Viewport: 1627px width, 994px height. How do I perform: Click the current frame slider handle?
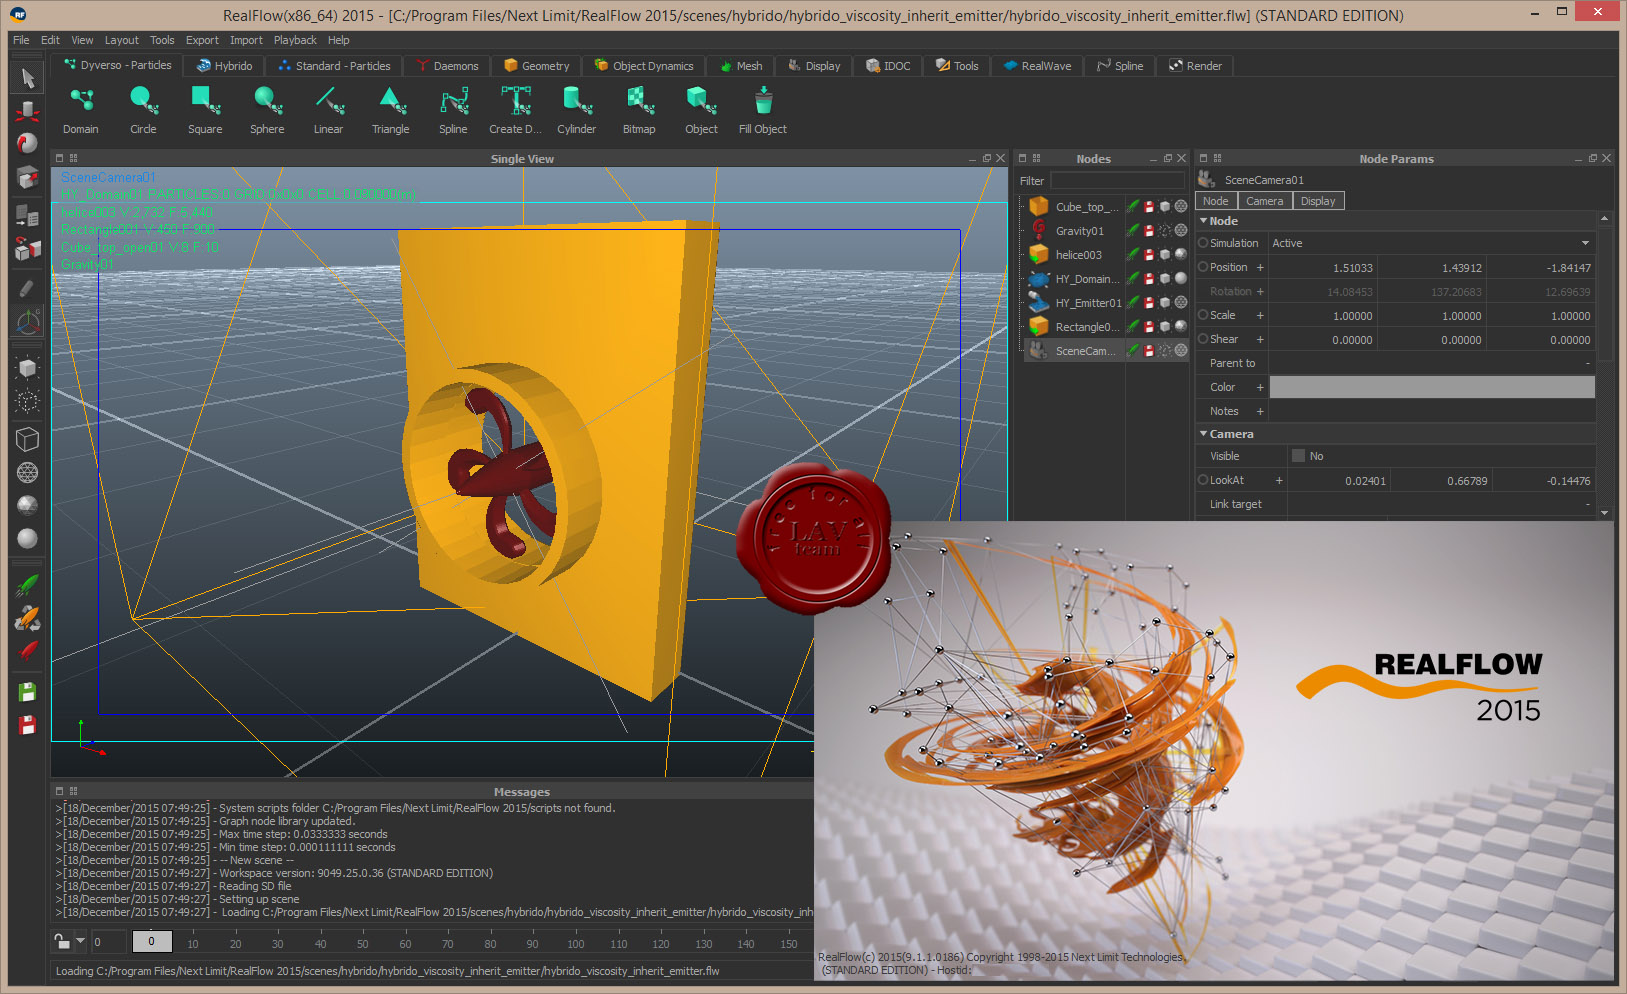coord(152,941)
